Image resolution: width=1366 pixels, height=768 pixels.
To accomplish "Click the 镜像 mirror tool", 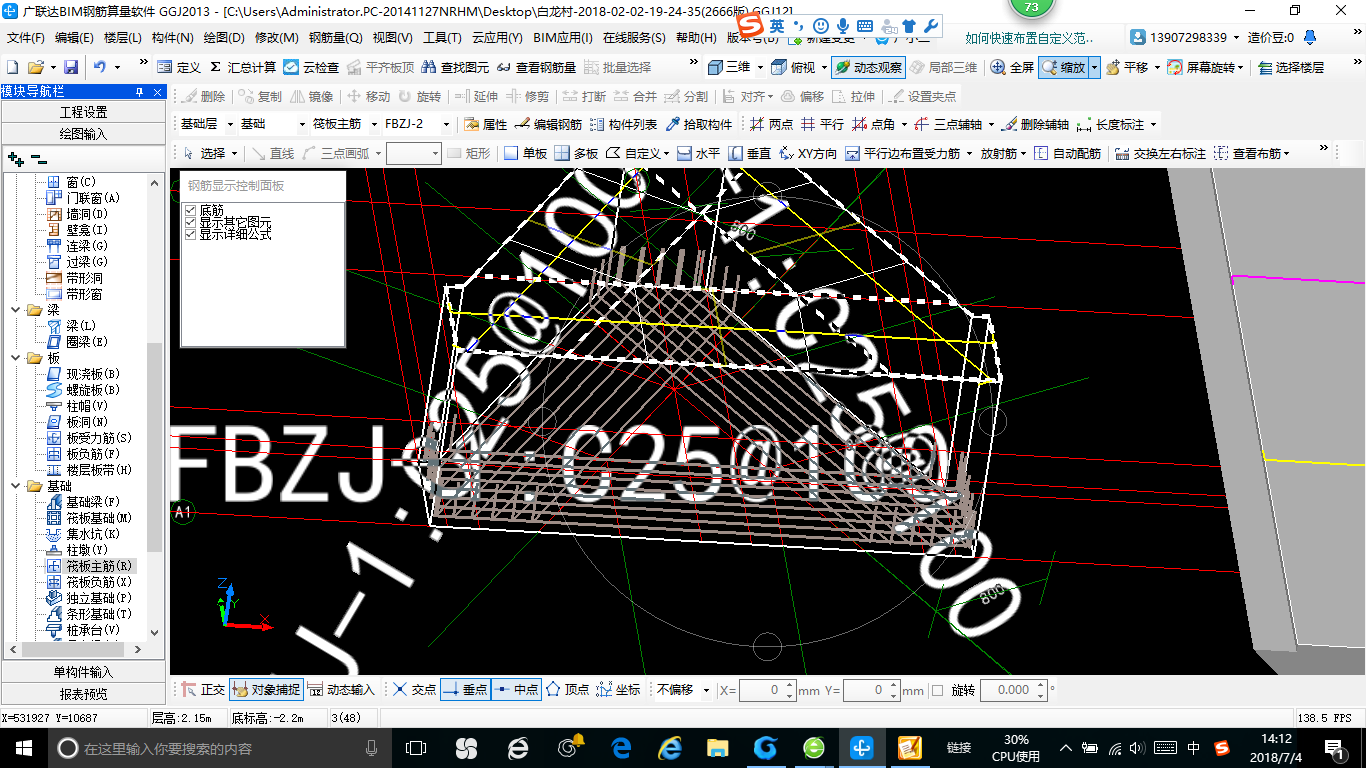I will tap(311, 97).
